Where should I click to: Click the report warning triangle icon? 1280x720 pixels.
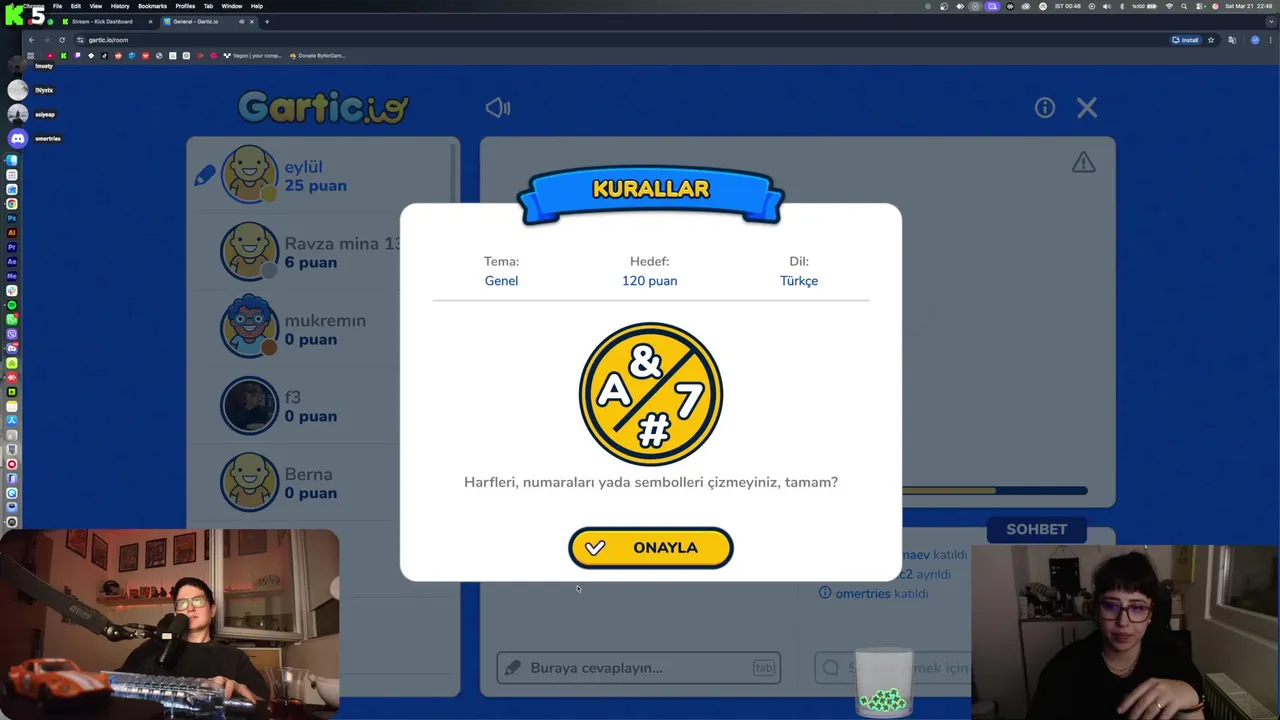click(x=1083, y=162)
